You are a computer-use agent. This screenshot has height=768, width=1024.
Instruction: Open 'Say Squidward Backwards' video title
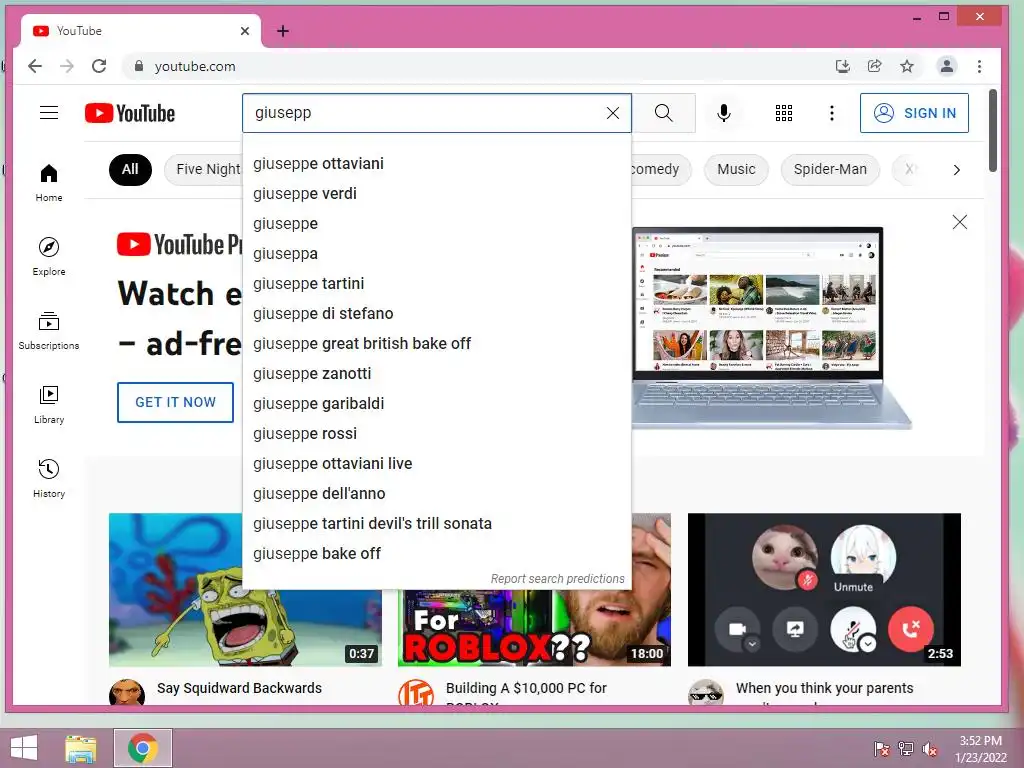[x=239, y=688]
